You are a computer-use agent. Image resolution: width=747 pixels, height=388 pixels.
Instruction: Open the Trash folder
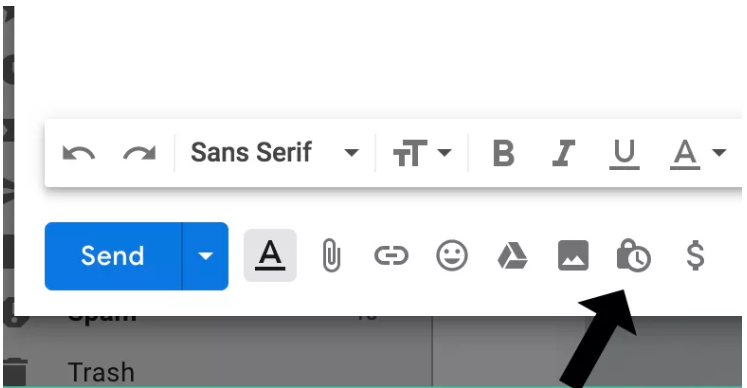[101, 372]
